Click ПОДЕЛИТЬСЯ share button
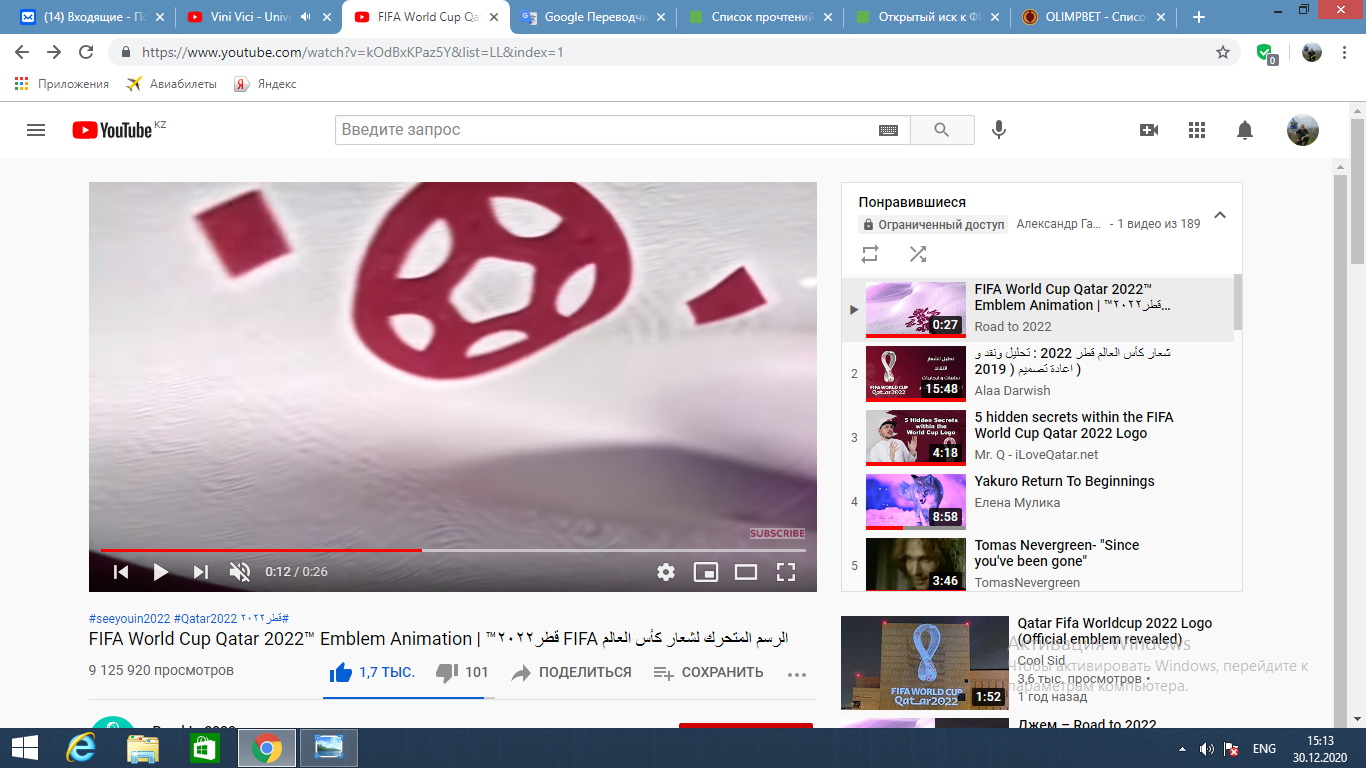 click(572, 673)
